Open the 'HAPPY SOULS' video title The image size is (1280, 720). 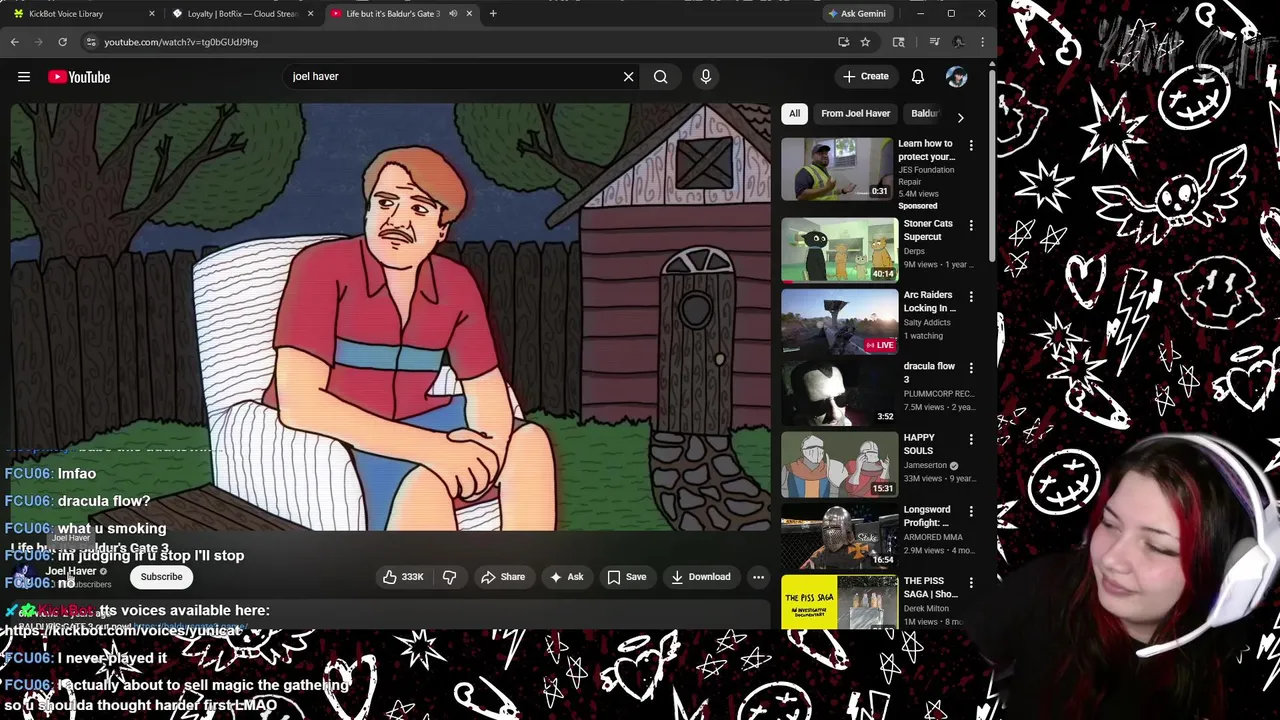(920, 444)
